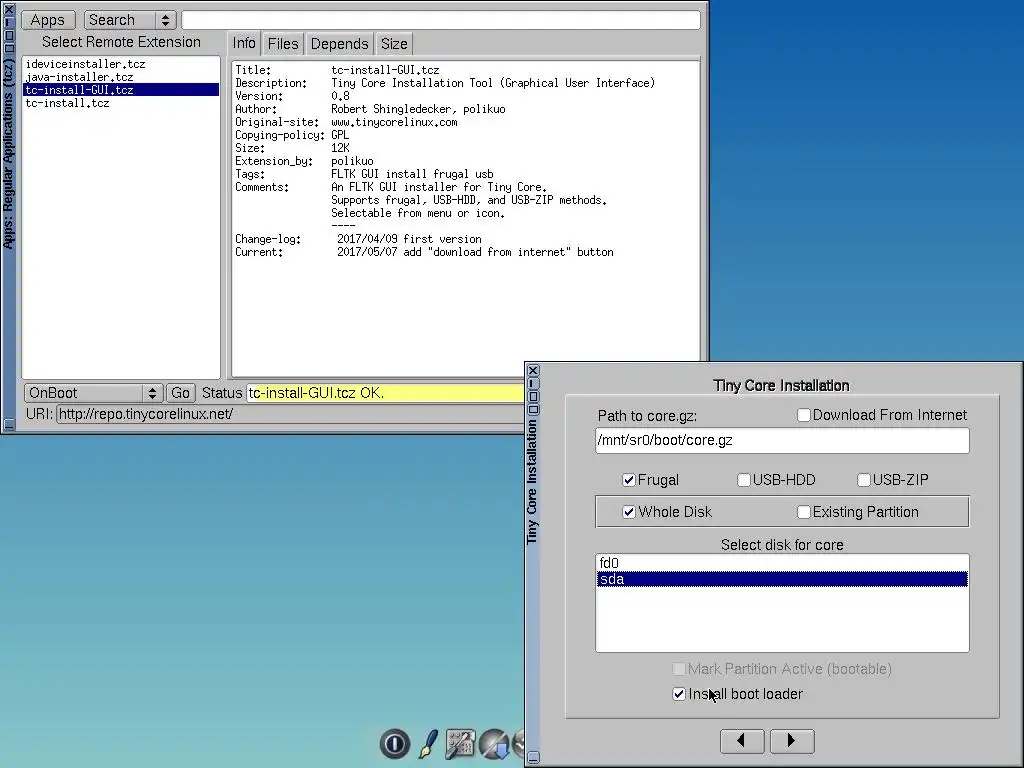The image size is (1024, 768).
Task: Toggle the Frugal install option
Action: (x=629, y=480)
